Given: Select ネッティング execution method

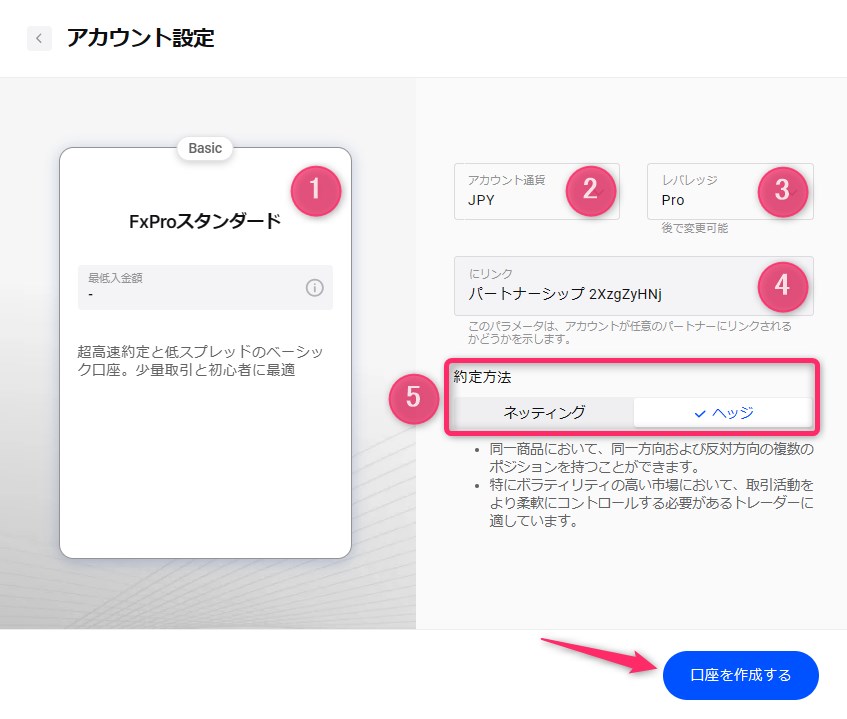Looking at the screenshot, I should [544, 412].
